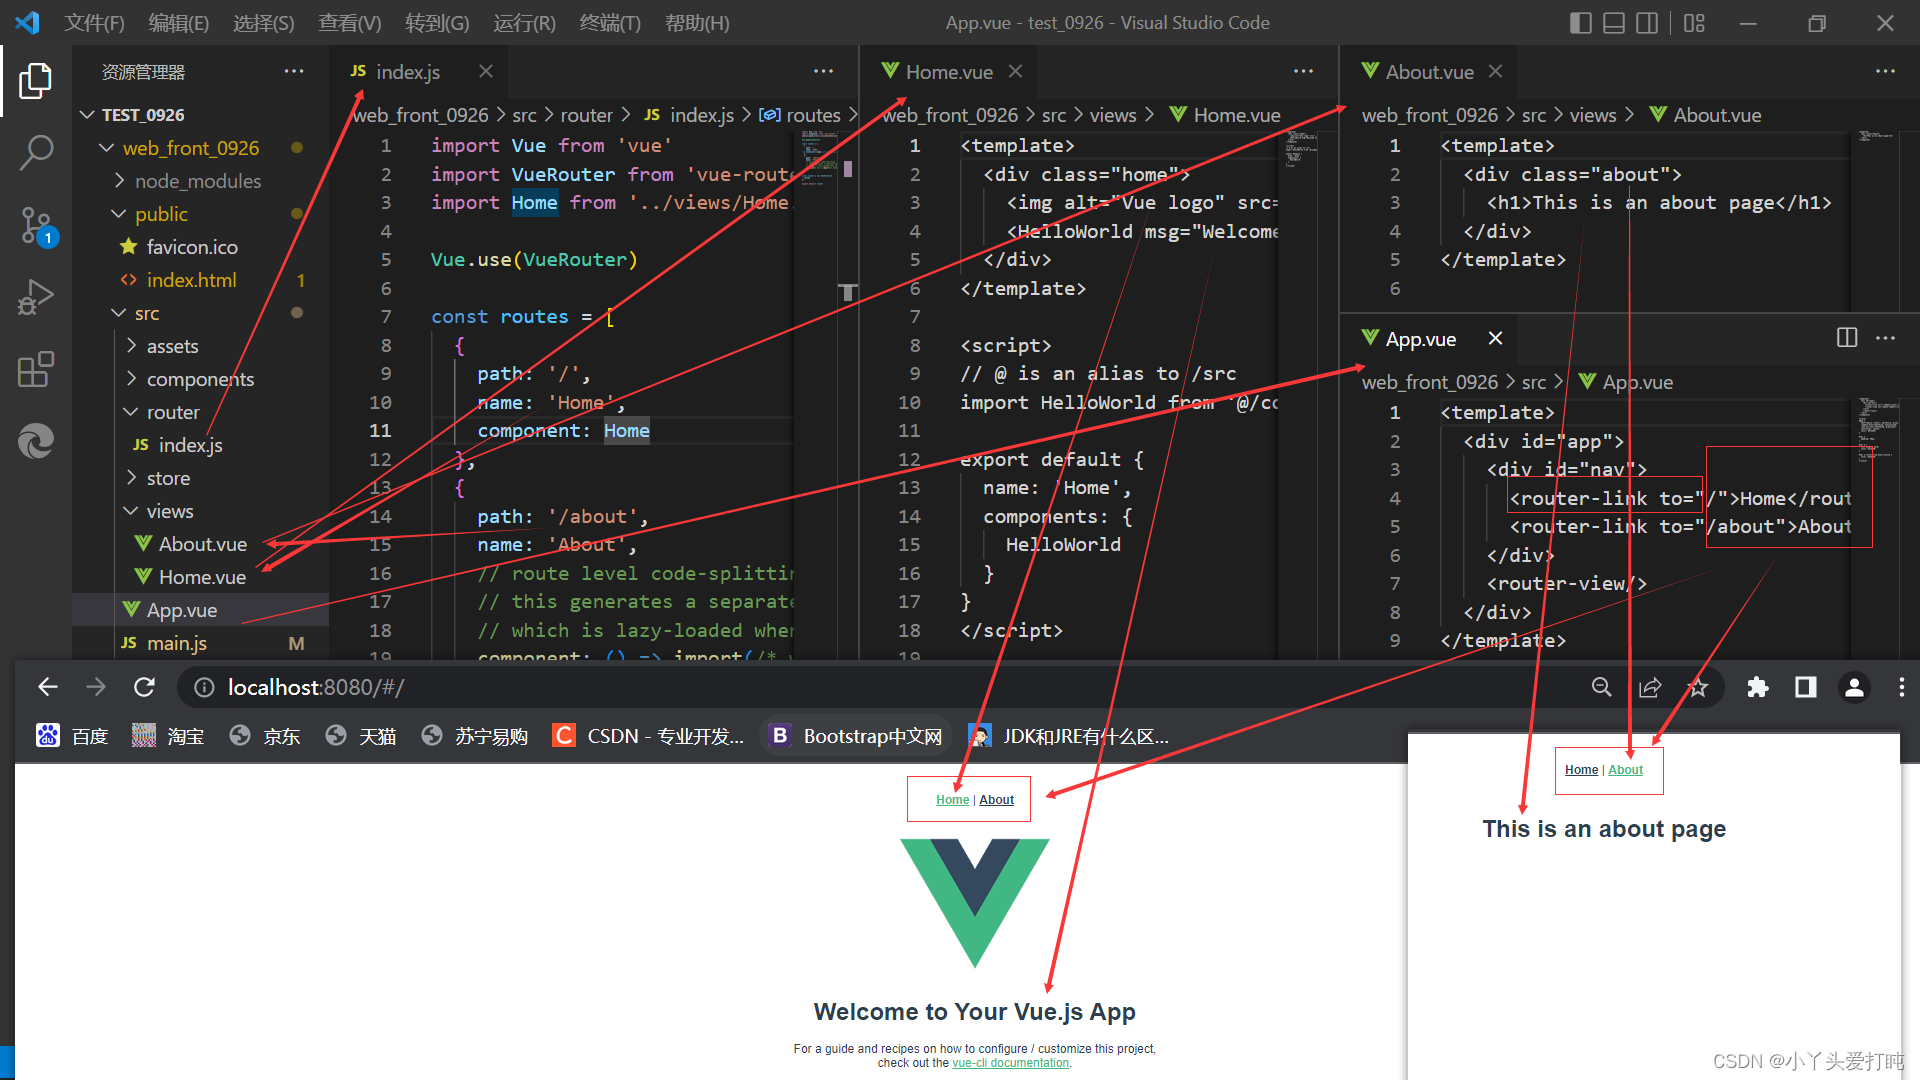Open favicon.ico in the file tree
The image size is (1920, 1080).
(192, 247)
